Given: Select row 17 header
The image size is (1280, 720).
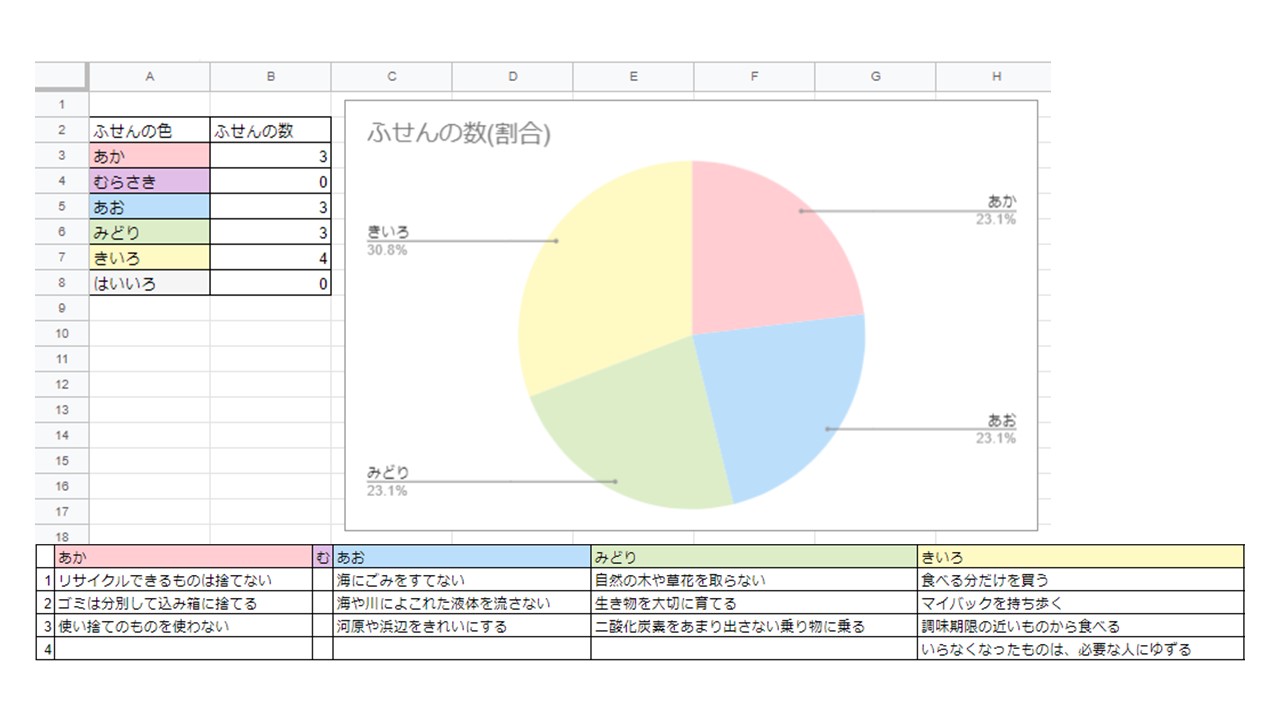Looking at the screenshot, I should click(x=62, y=512).
